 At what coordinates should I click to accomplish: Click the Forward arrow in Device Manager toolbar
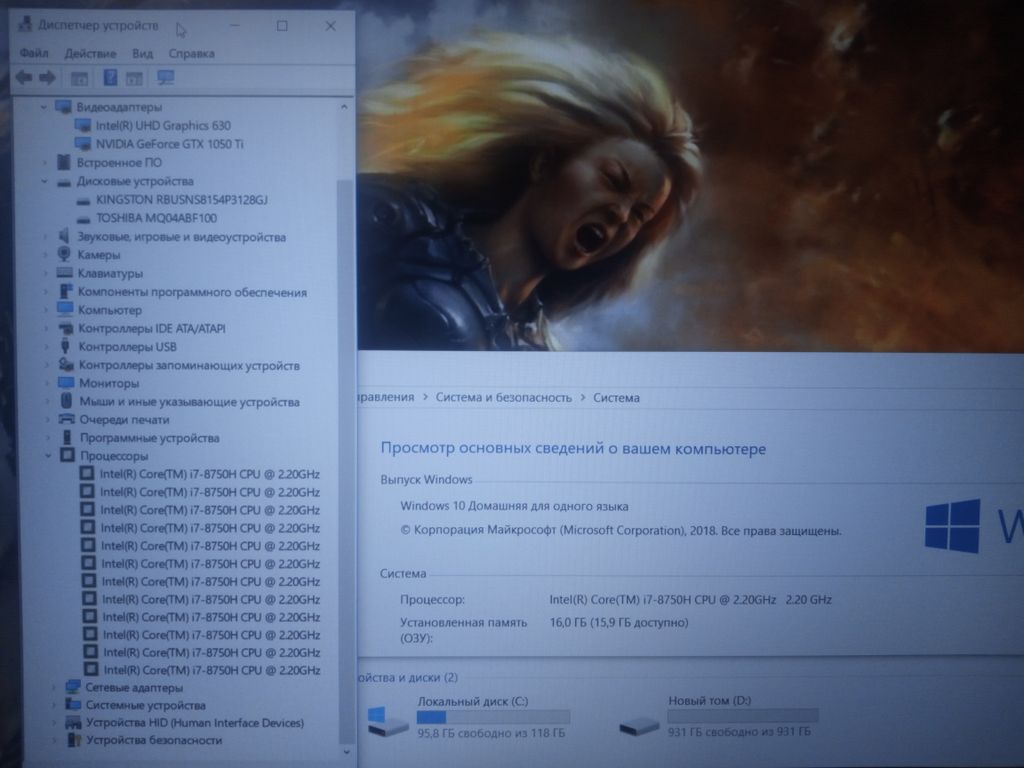[46, 78]
